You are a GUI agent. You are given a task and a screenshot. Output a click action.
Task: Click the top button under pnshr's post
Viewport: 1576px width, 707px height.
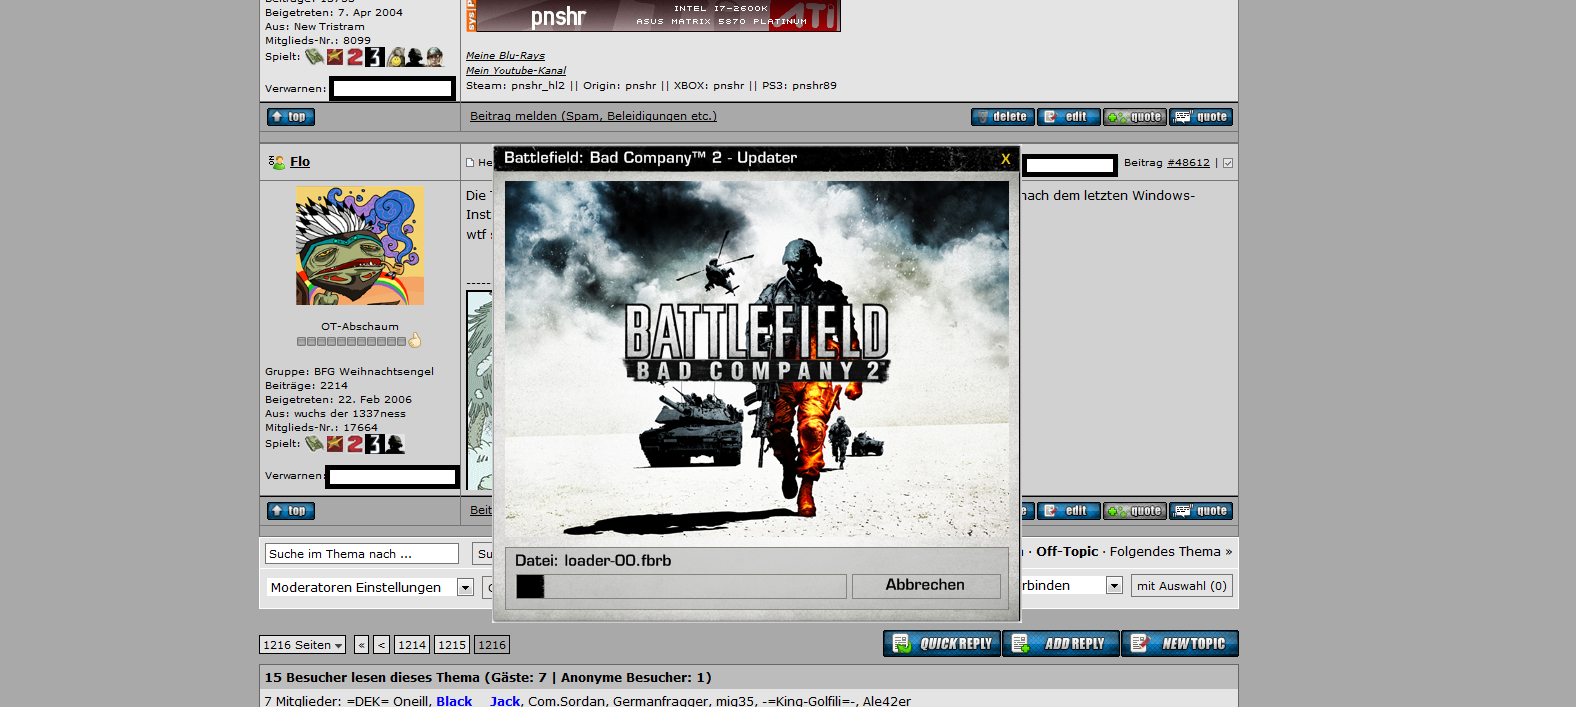pyautogui.click(x=291, y=117)
